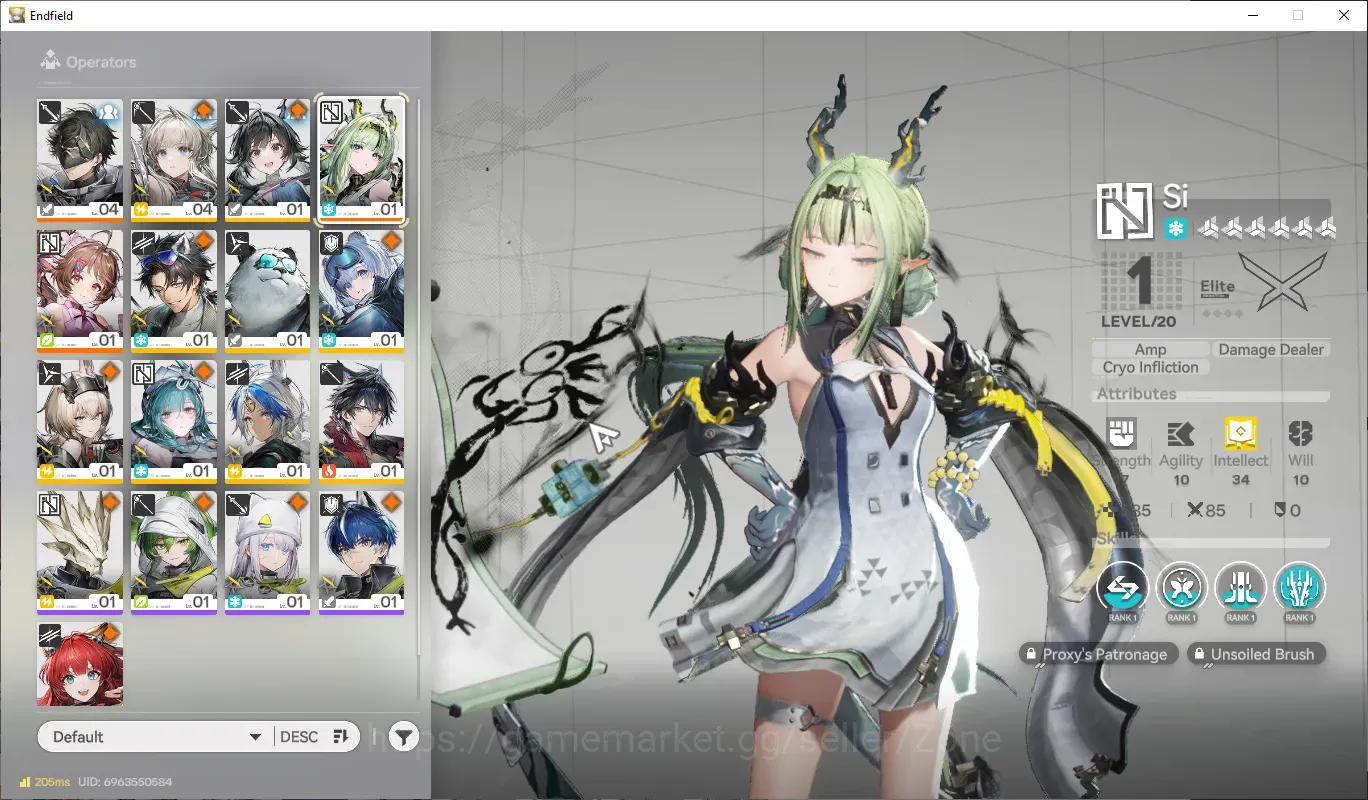The height and width of the screenshot is (800, 1368).
Task: Select the teal-haired operator card
Action: click(174, 421)
